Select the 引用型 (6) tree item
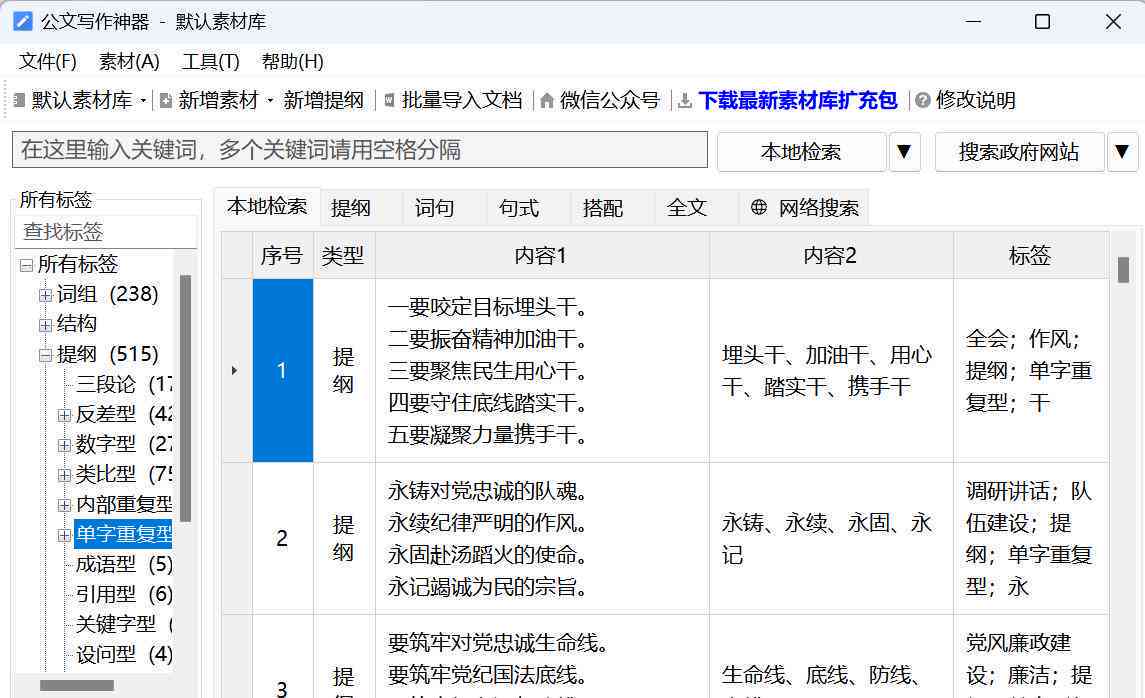This screenshot has width=1145, height=698. click(x=124, y=594)
